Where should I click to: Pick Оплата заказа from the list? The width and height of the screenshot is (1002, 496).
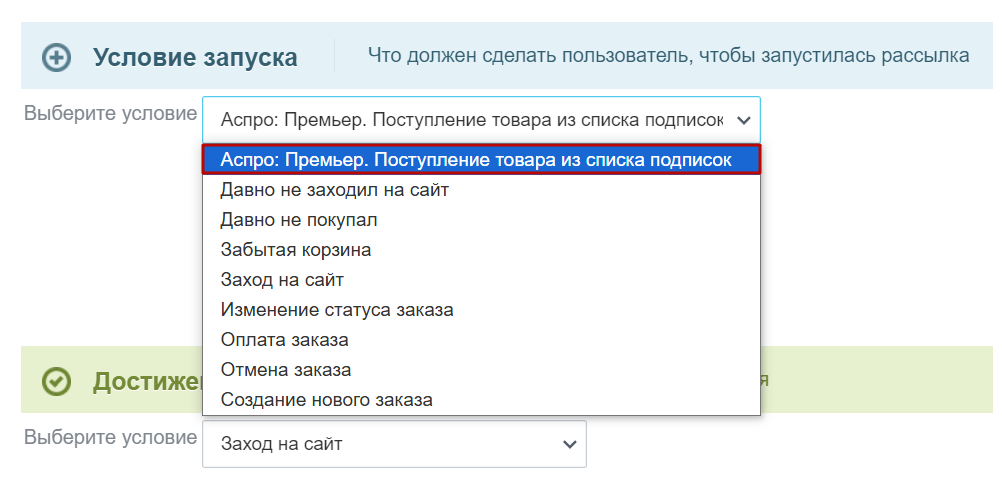coord(481,339)
